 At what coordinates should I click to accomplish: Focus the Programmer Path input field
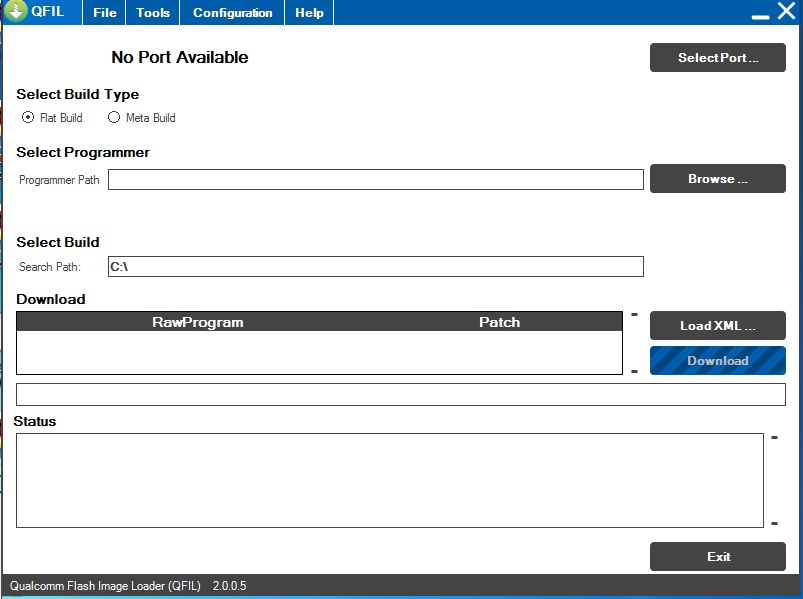pos(375,180)
